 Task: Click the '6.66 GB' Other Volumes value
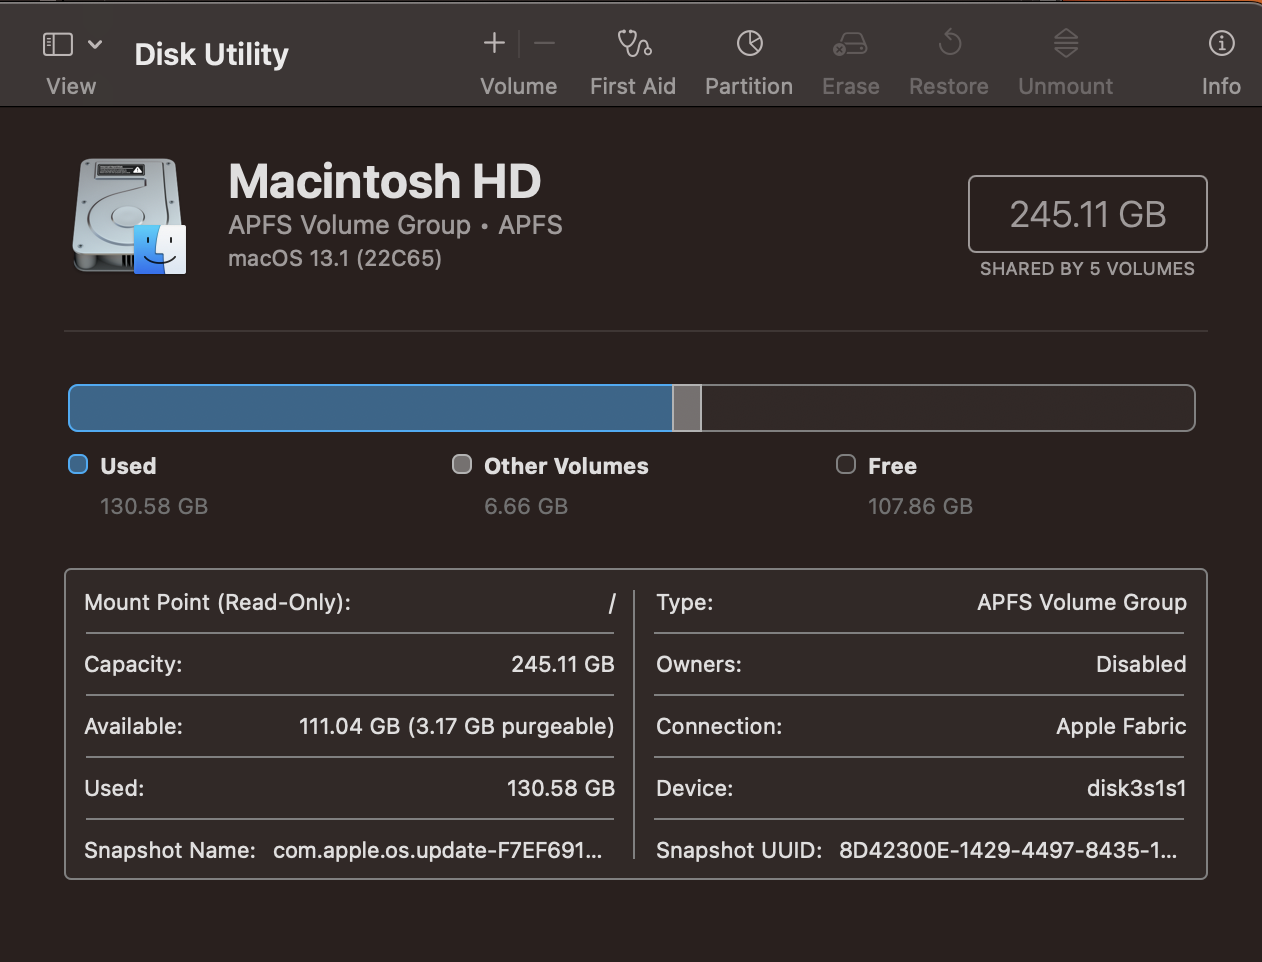coord(526,506)
